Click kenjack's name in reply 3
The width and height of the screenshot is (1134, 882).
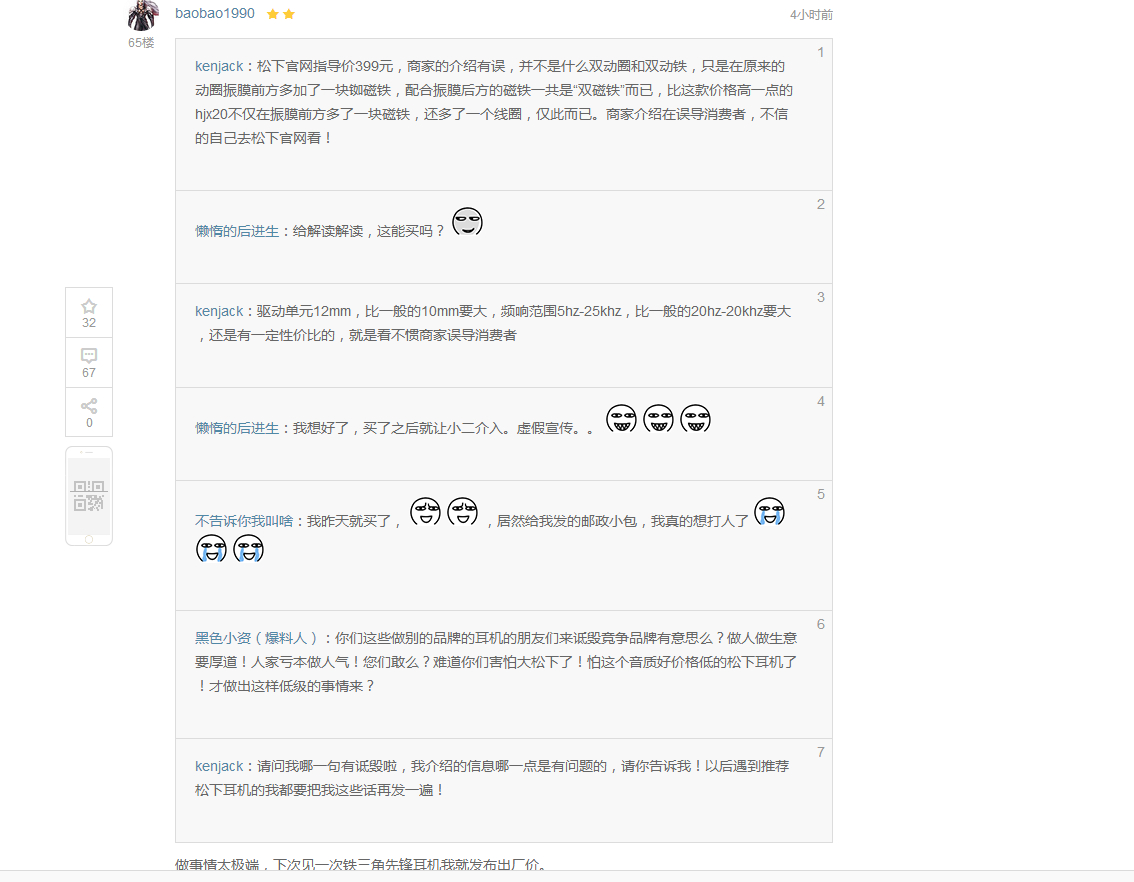(x=219, y=311)
